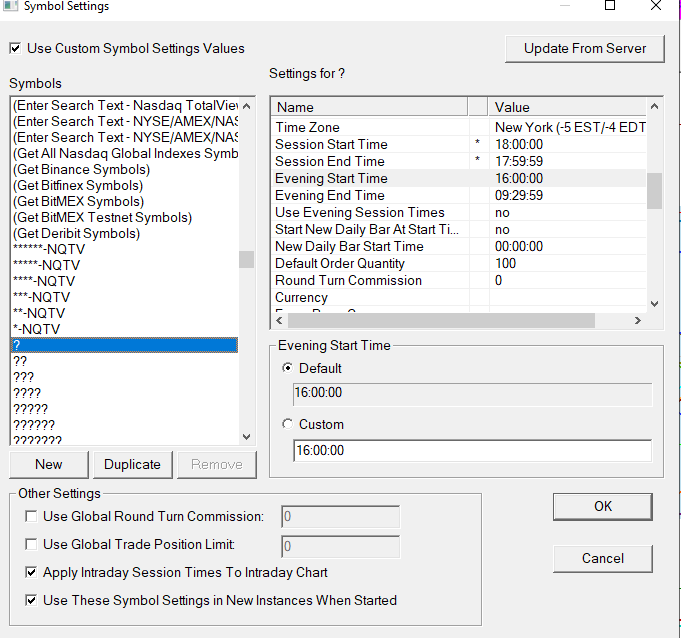Click the New symbol button
This screenshot has width=681, height=638.
[49, 464]
